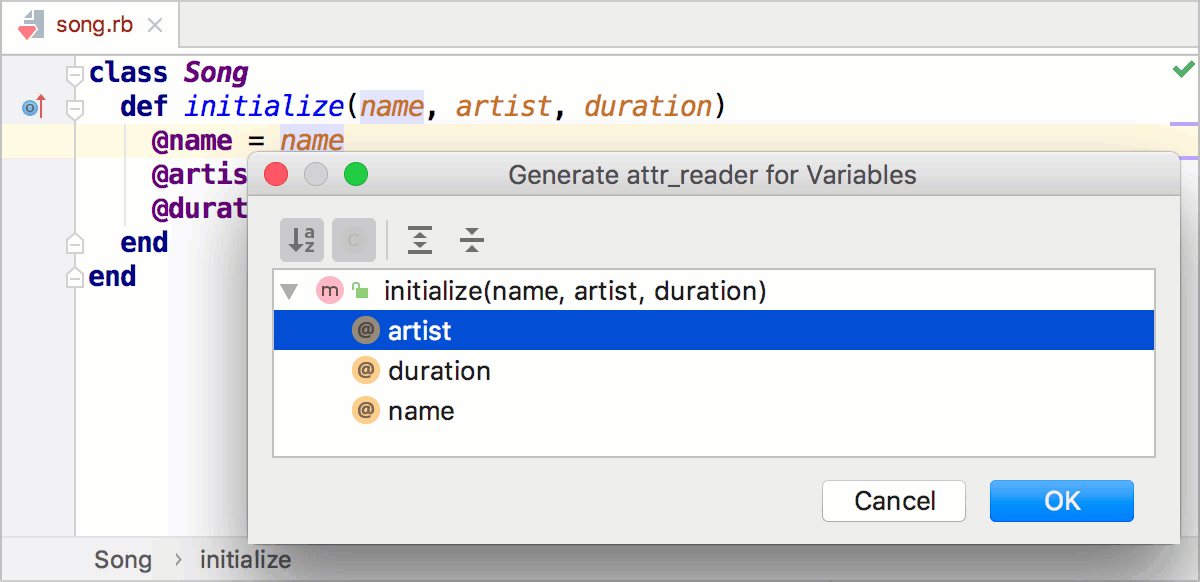This screenshot has width=1200, height=582.
Task: Fold the initialize method using its gutter marker
Action: click(74, 107)
